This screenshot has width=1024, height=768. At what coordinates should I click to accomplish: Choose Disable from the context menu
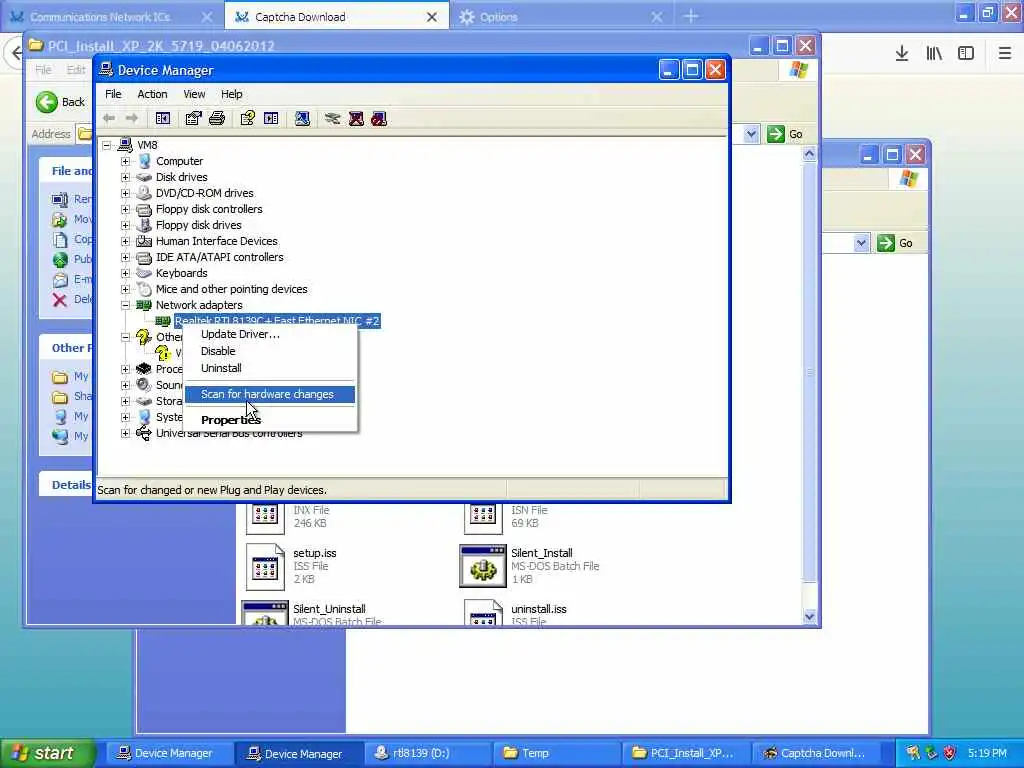pyautogui.click(x=270, y=351)
